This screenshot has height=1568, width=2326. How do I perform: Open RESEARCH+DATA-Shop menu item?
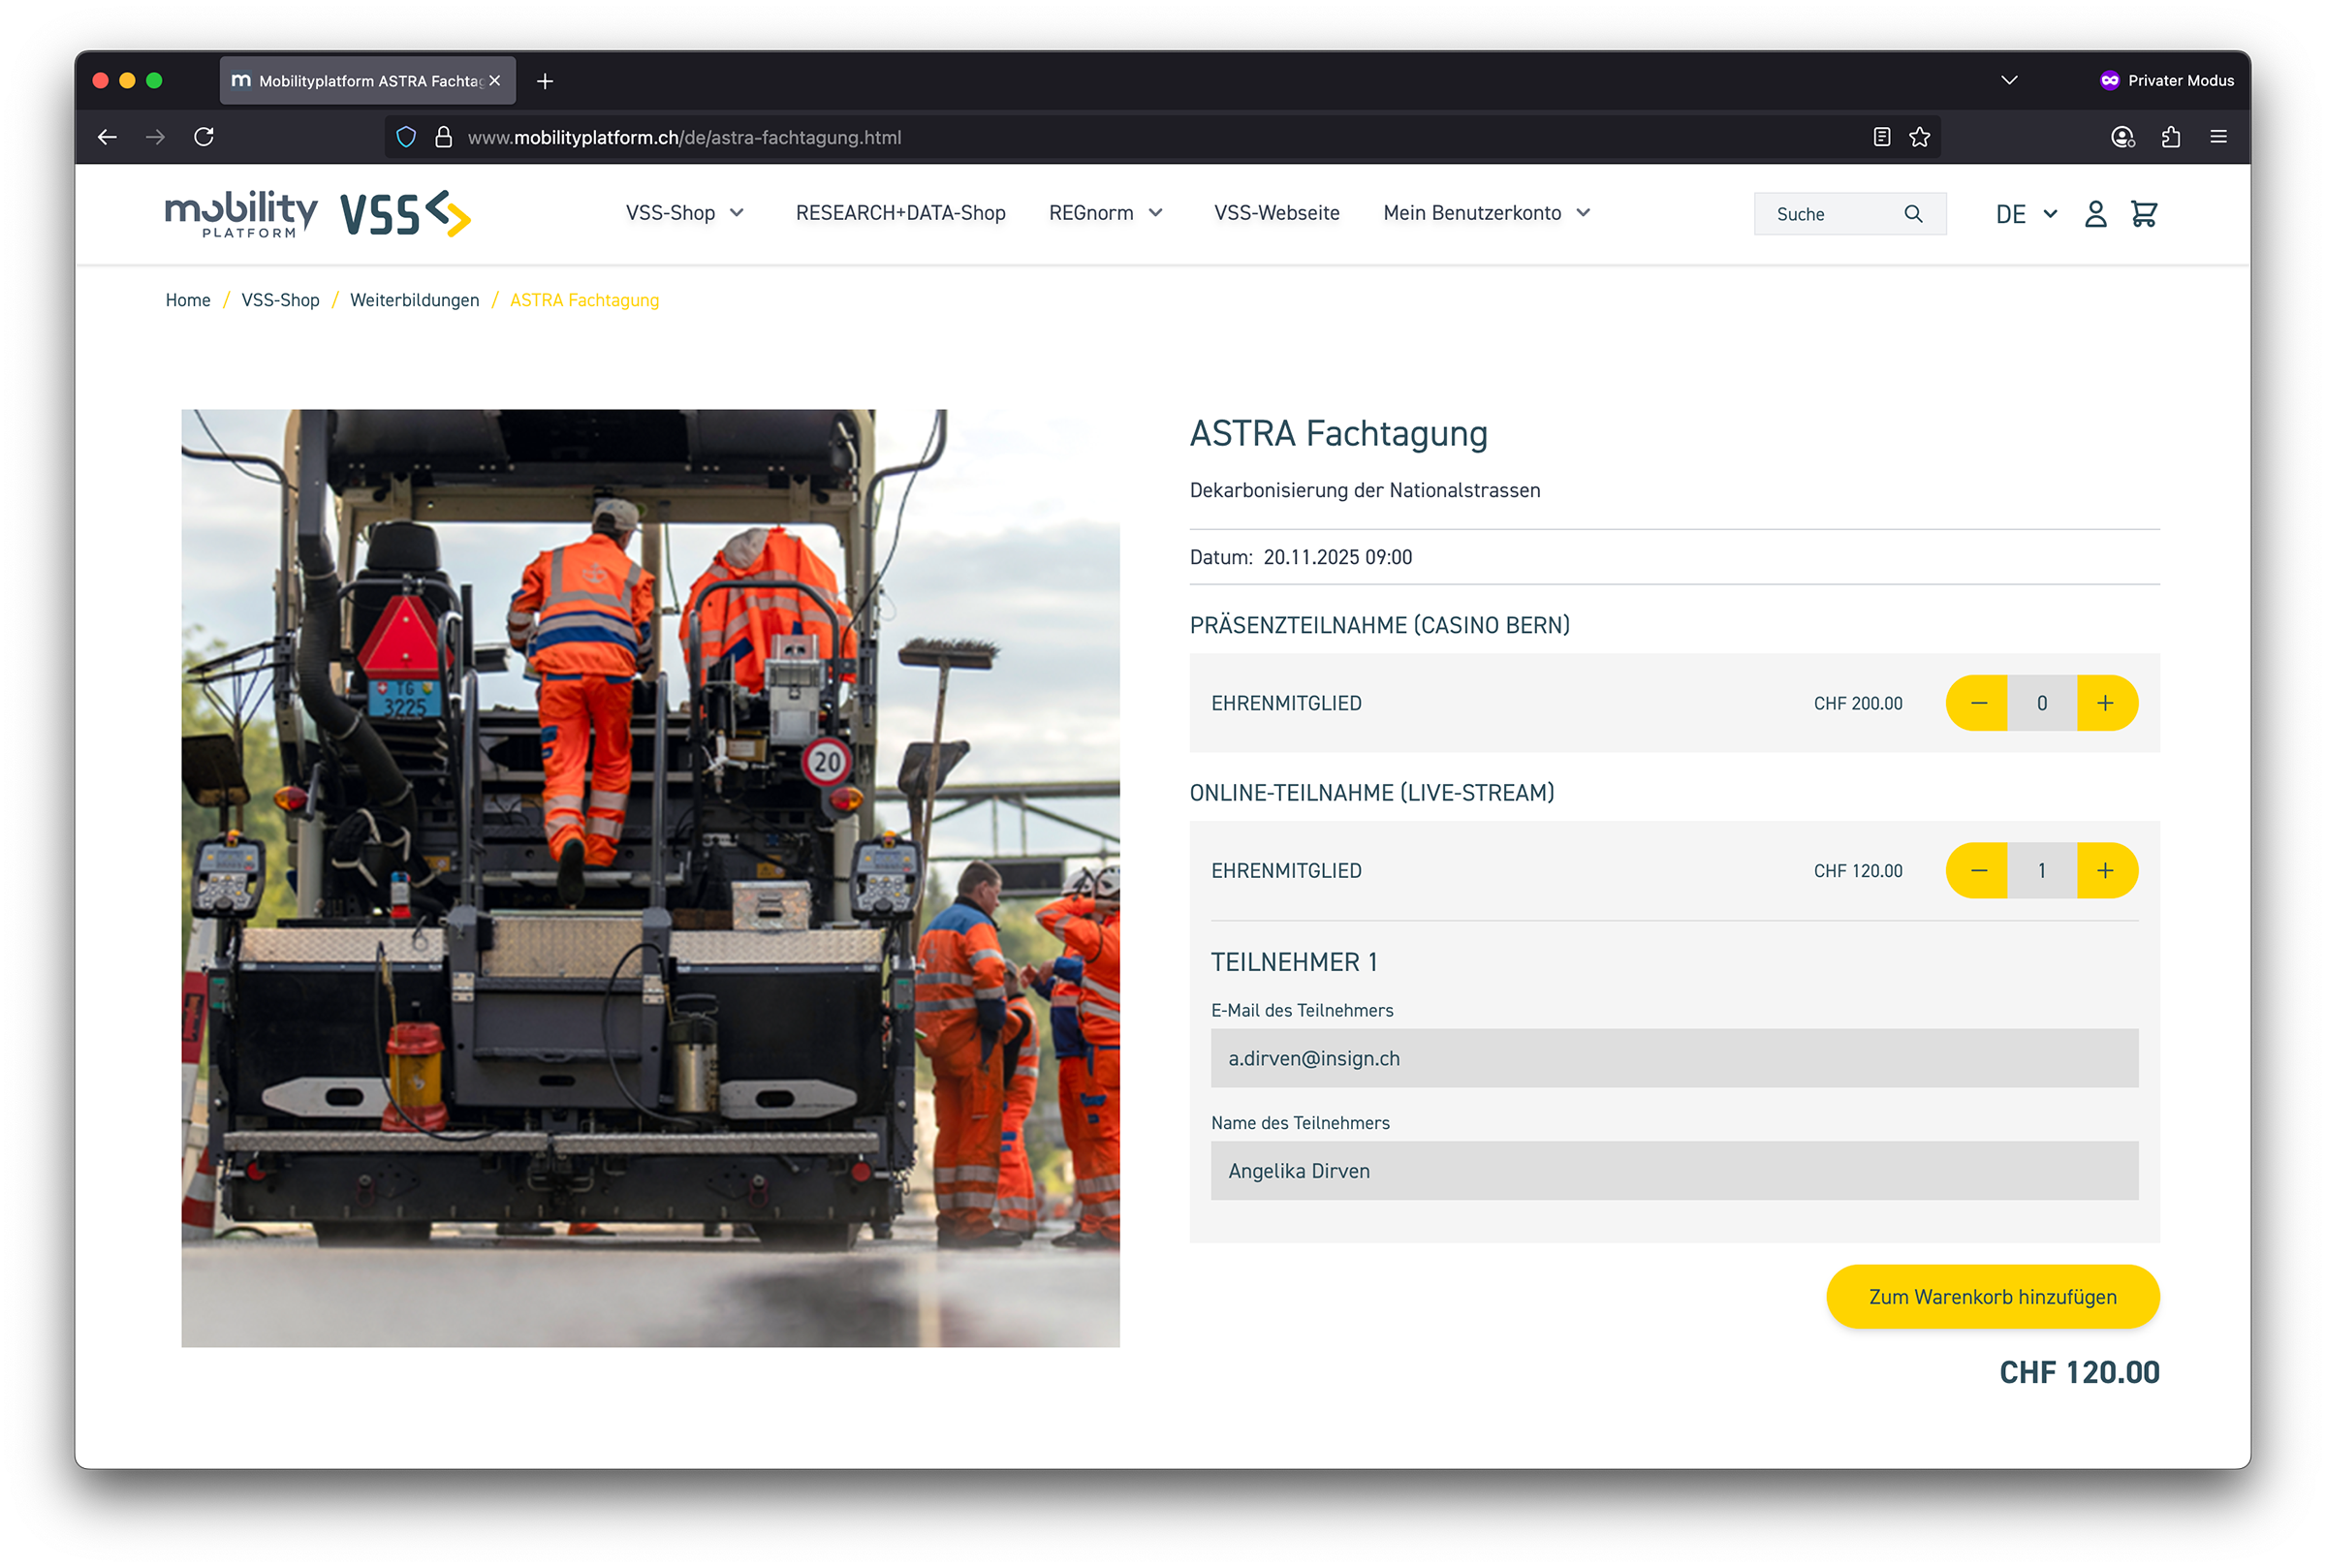(x=900, y=213)
